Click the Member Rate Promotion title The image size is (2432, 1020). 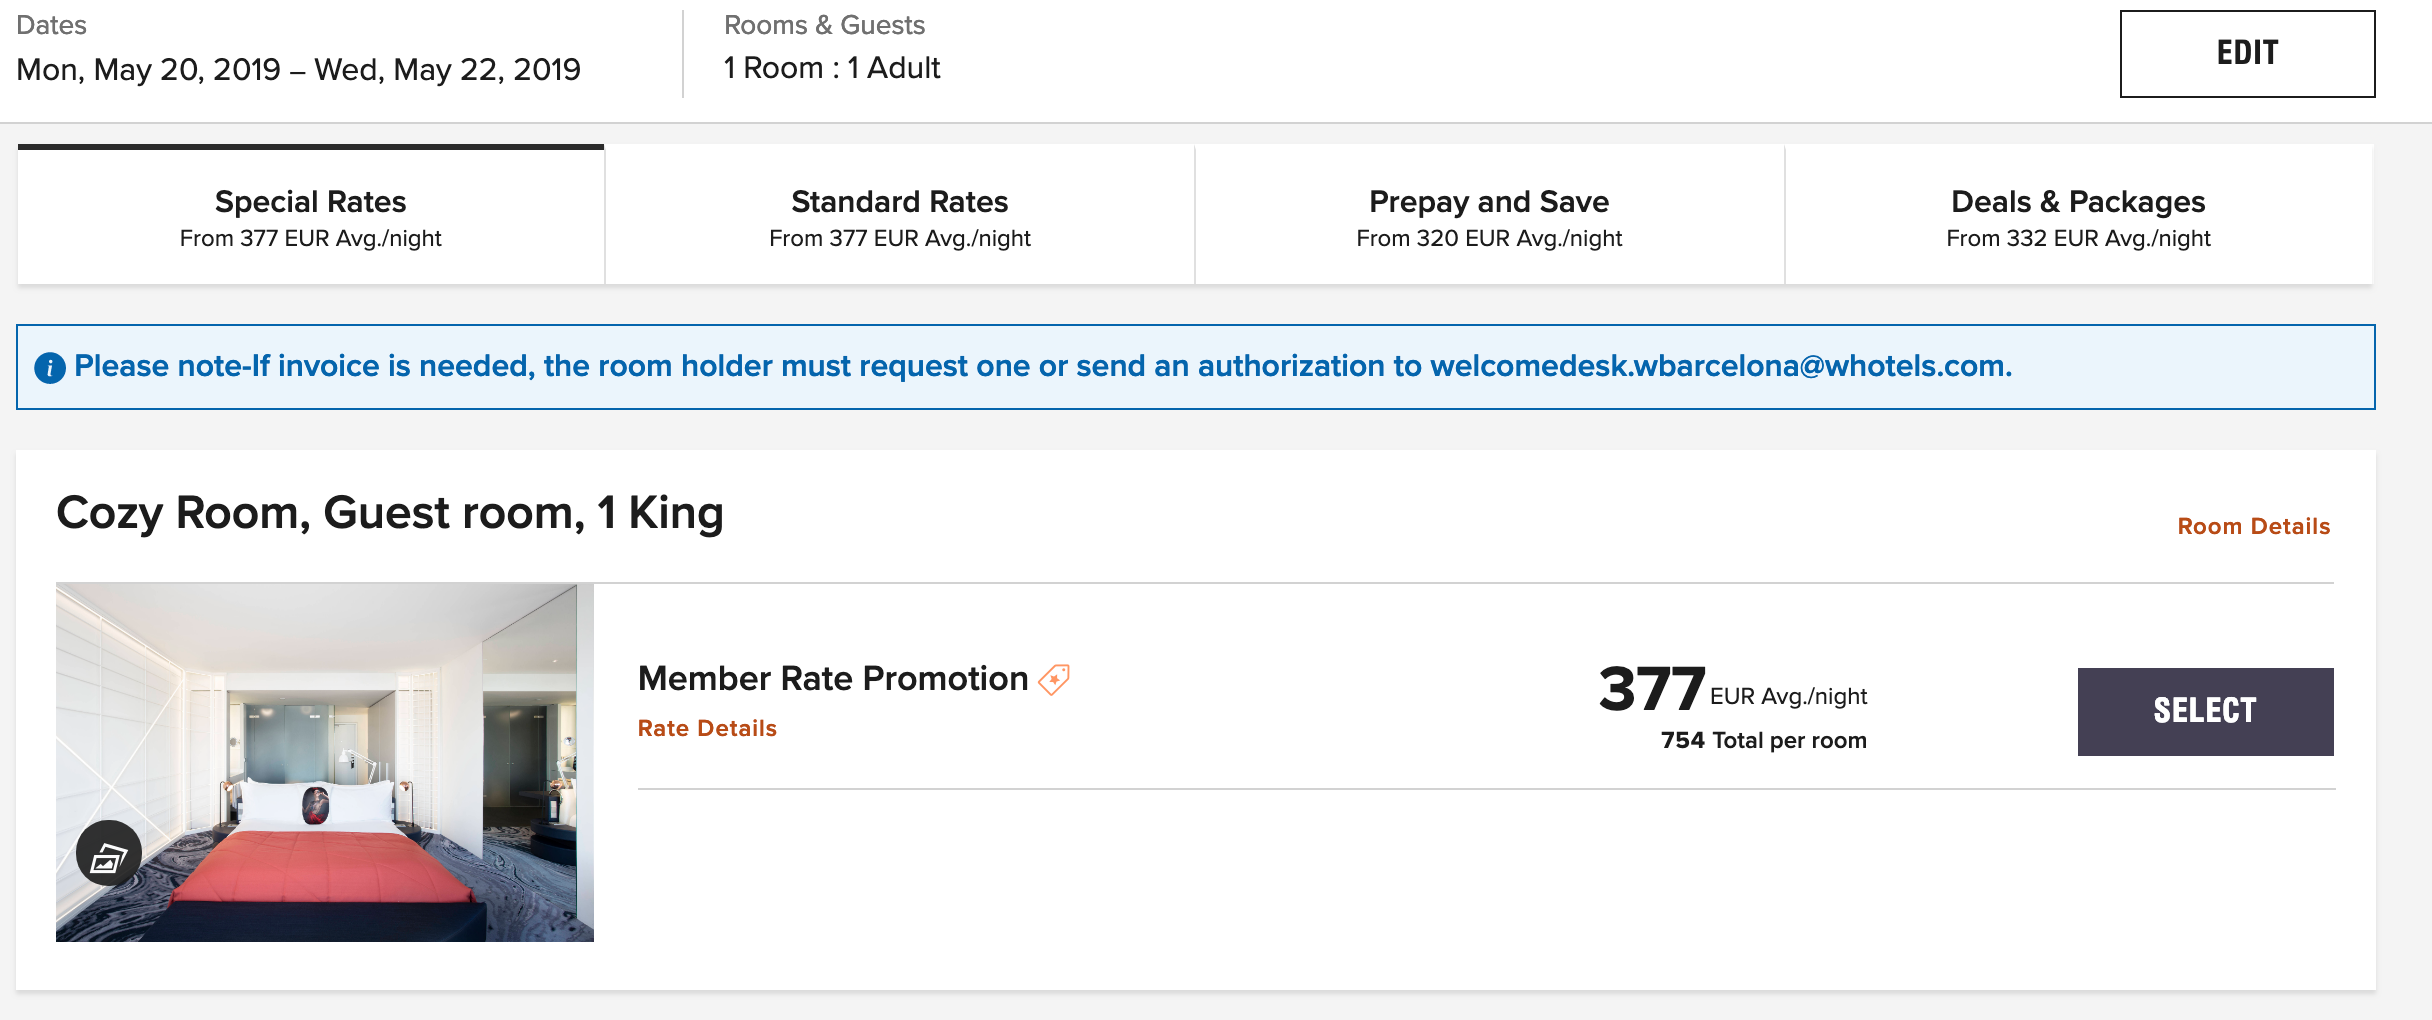click(832, 678)
